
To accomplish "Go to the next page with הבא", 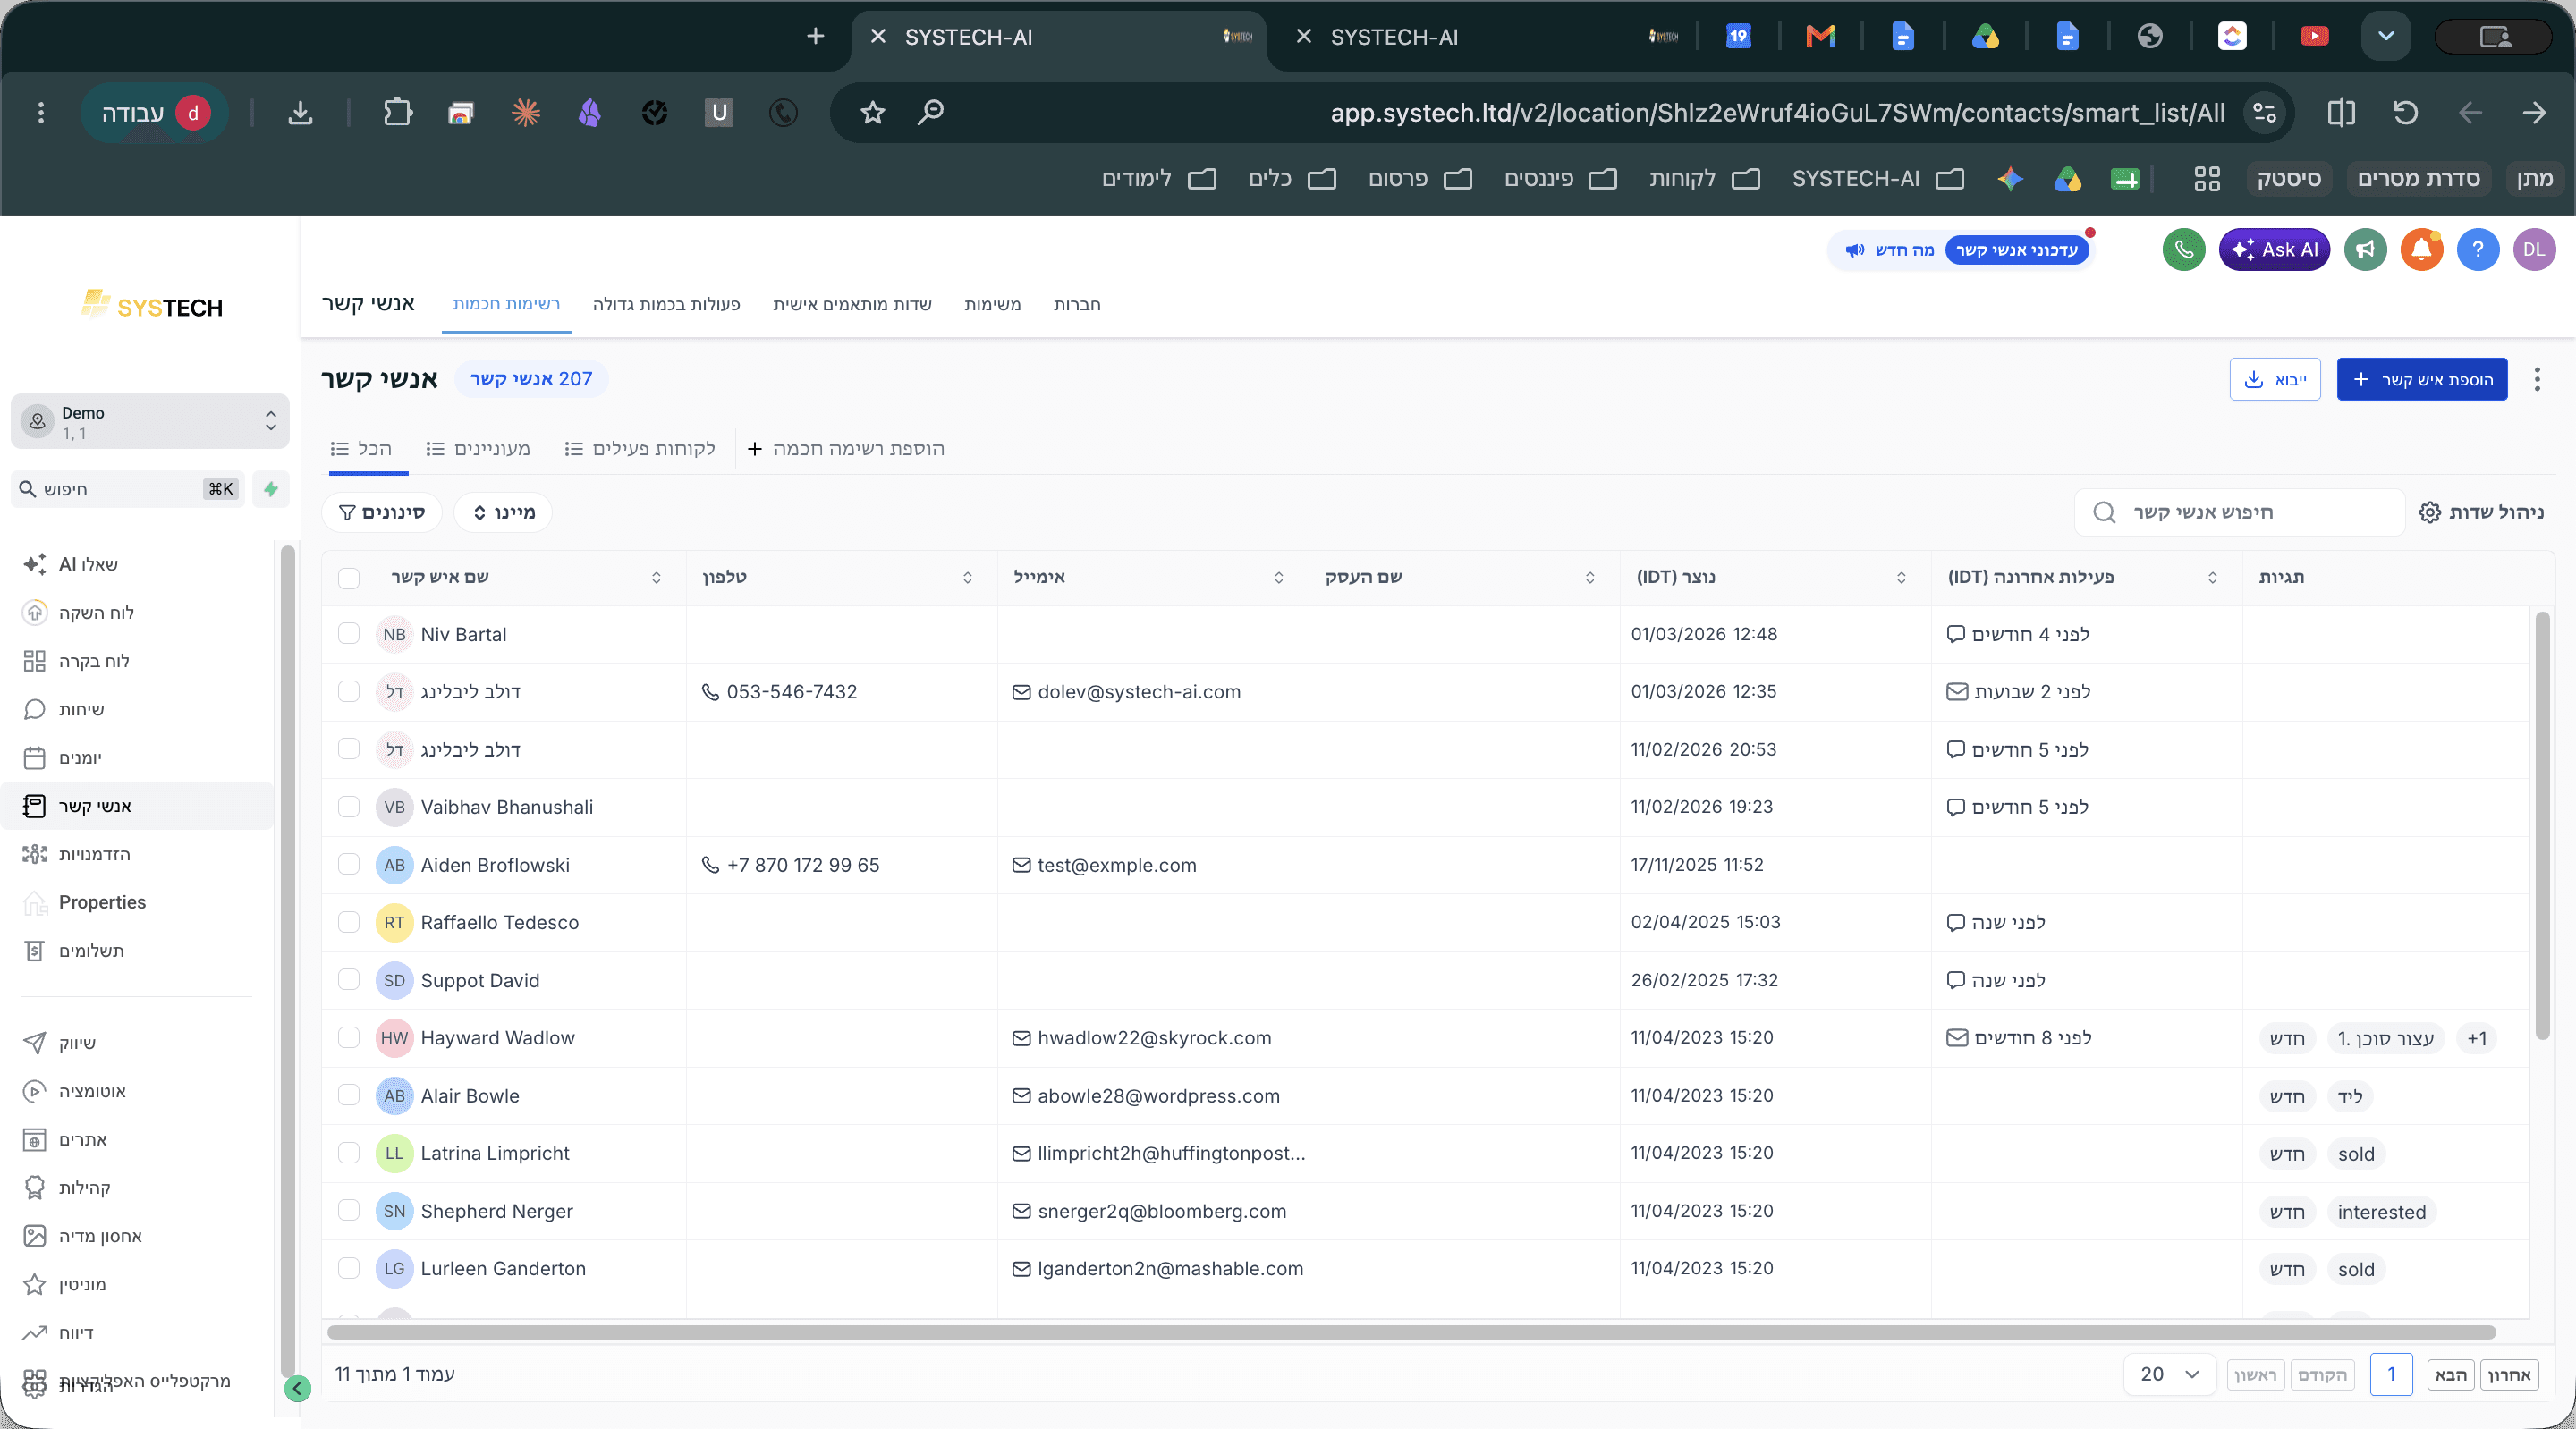I will tap(2450, 1375).
